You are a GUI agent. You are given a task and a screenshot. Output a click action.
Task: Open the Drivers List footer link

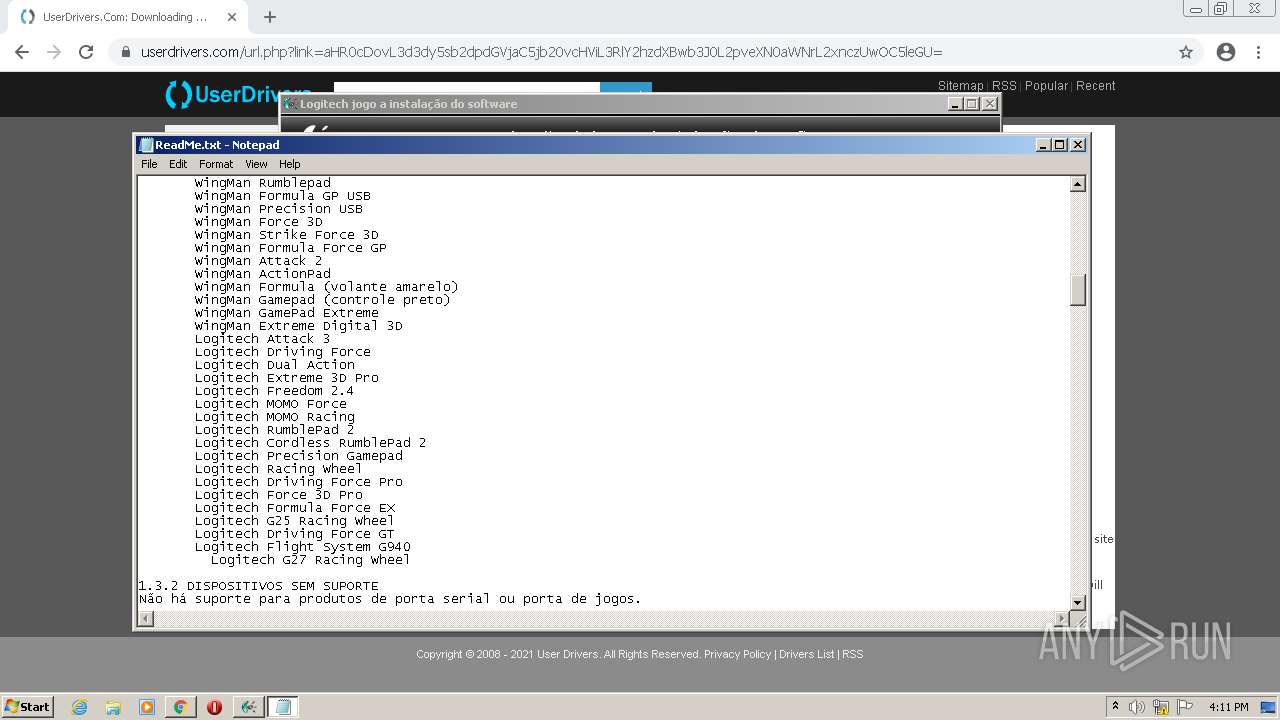(x=806, y=654)
